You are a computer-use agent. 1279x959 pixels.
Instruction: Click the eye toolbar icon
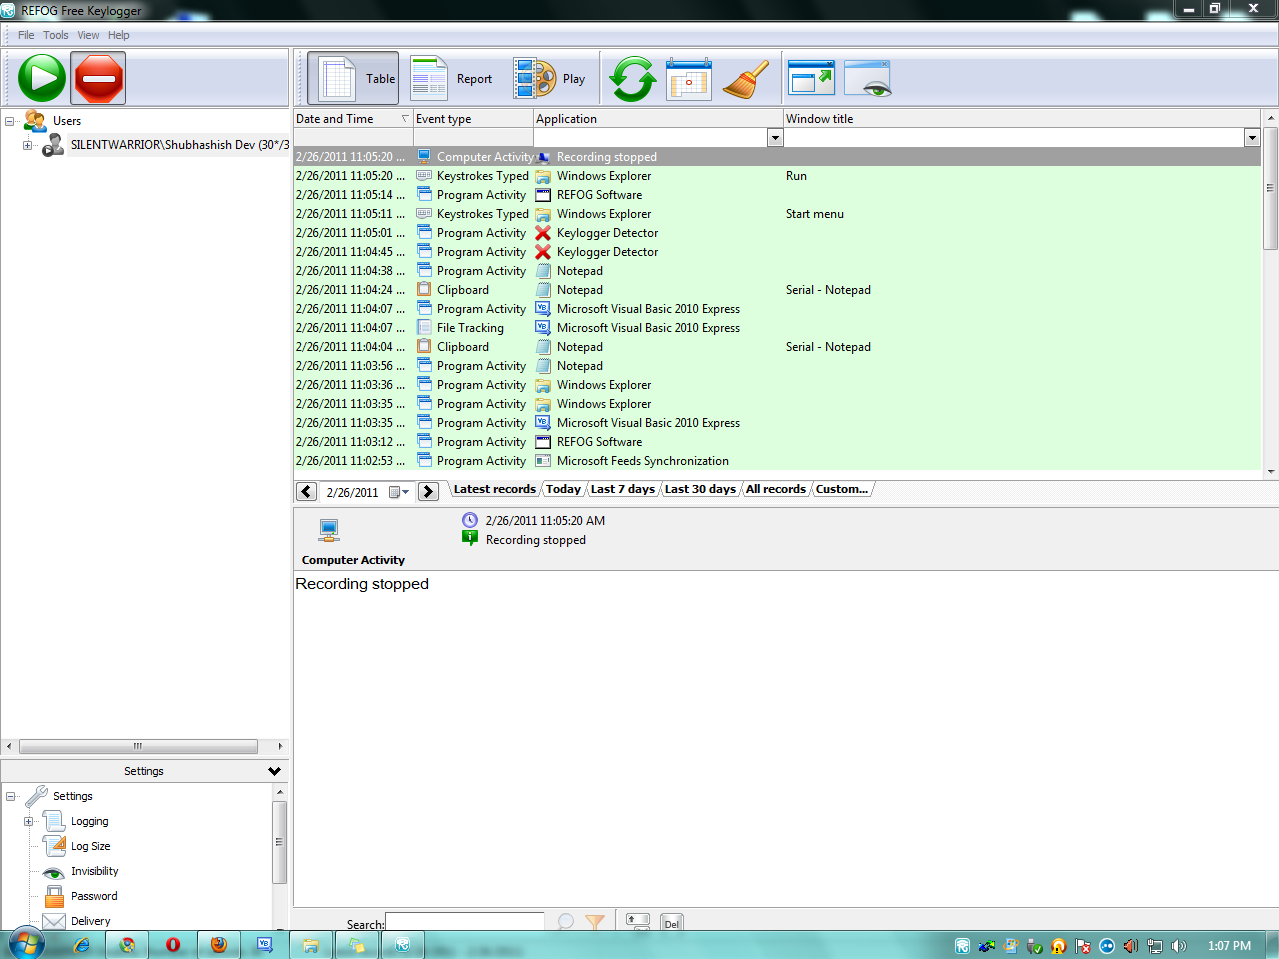click(868, 78)
